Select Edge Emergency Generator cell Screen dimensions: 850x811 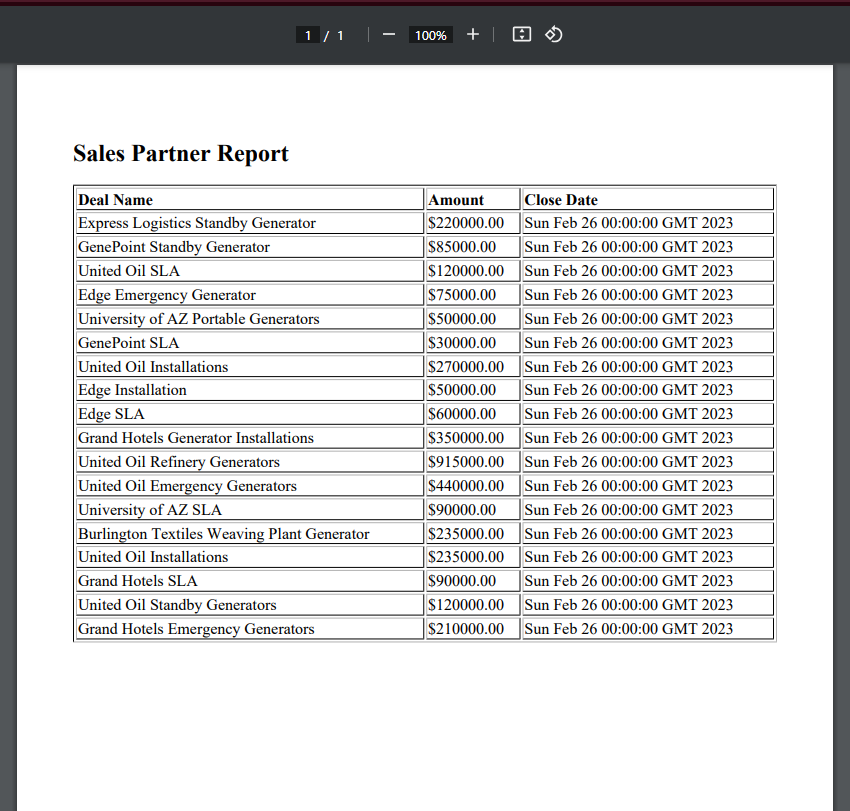pyautogui.click(x=250, y=294)
